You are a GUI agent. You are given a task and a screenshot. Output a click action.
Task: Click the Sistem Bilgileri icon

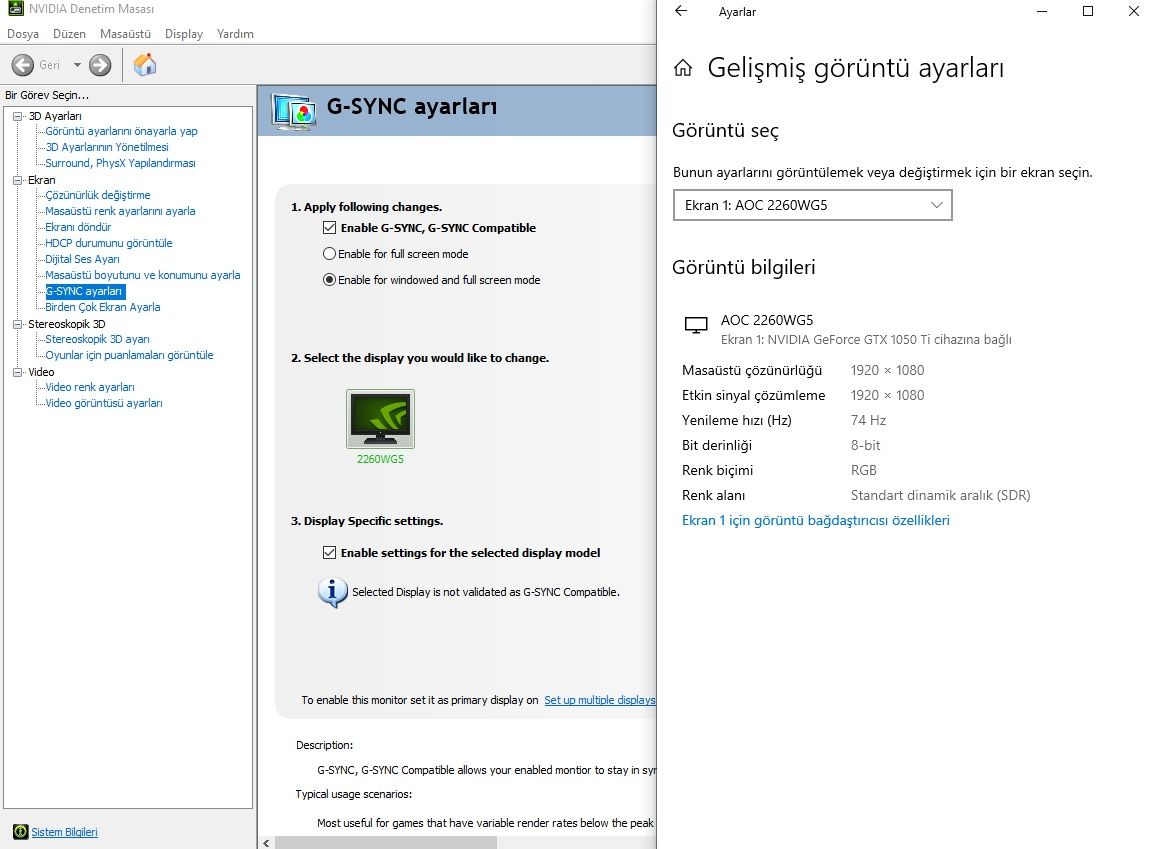[21, 832]
